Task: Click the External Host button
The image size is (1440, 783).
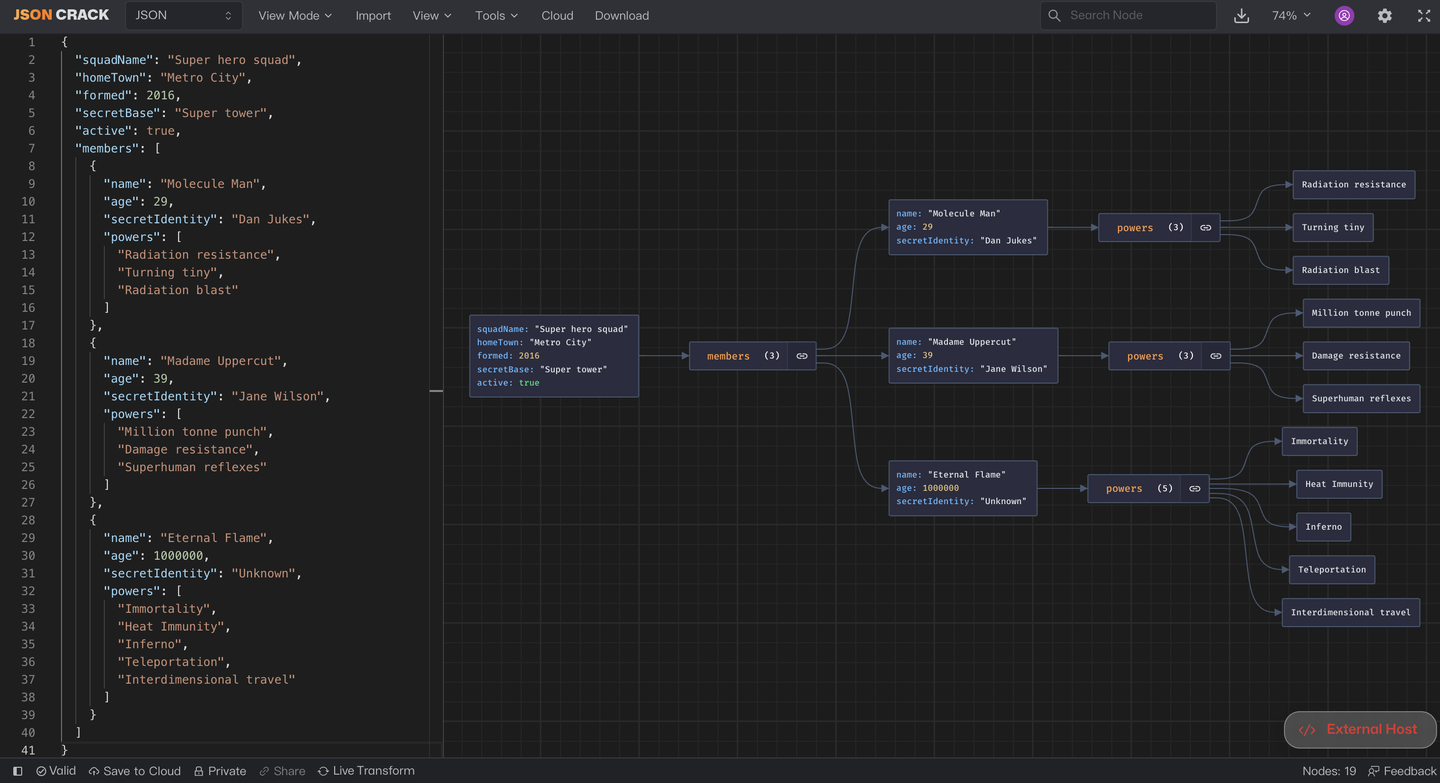Action: [1360, 730]
